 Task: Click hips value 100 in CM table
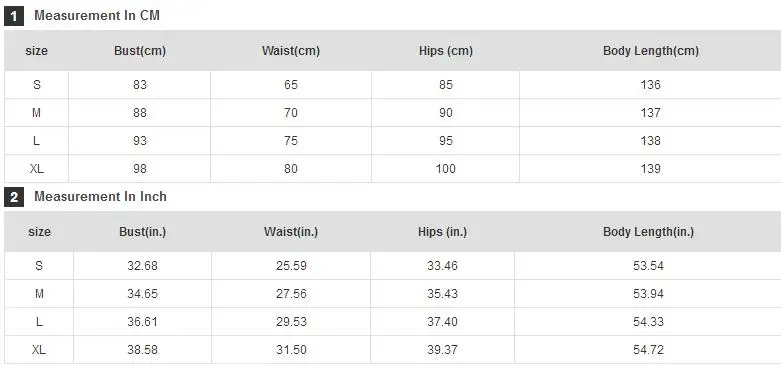pyautogui.click(x=446, y=169)
